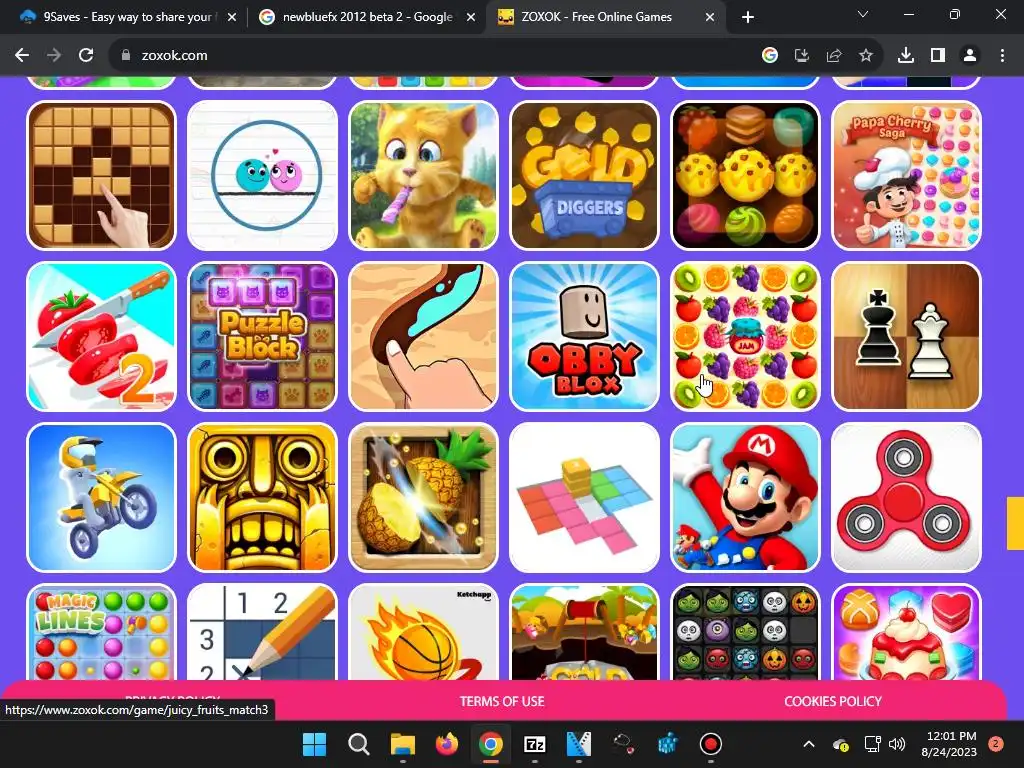
Task: Launch the Talking Ginger cat game
Action: 423,175
